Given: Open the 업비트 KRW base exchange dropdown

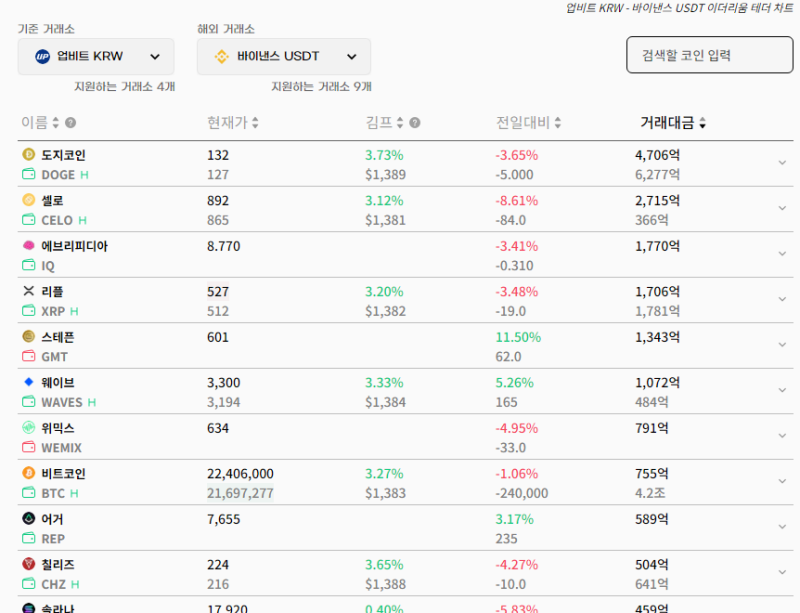Looking at the screenshot, I should (96, 57).
